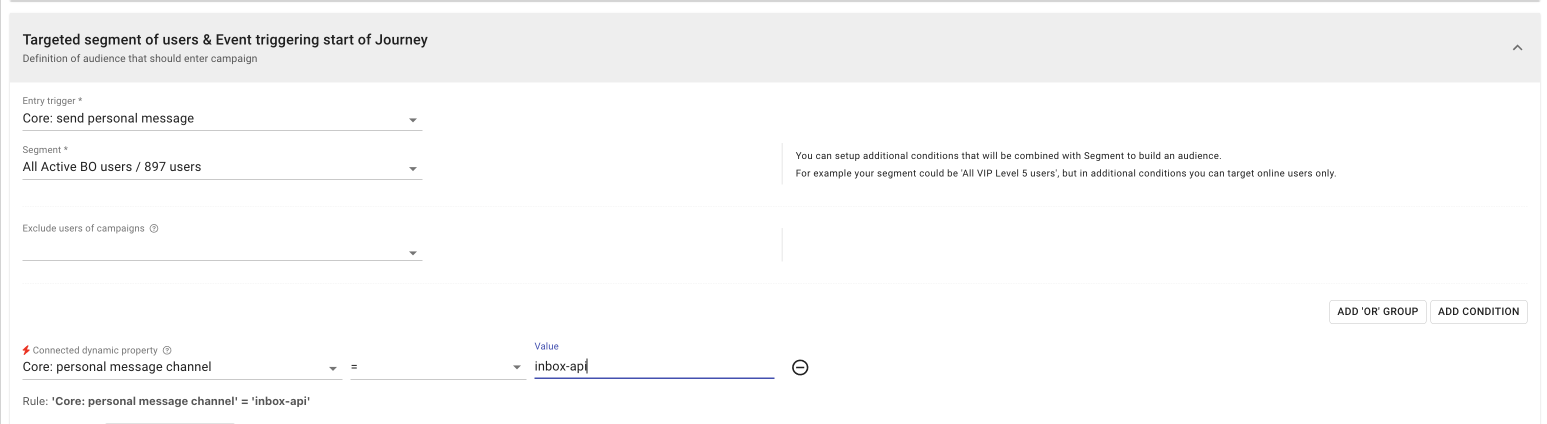The image size is (1547, 424).
Task: Click the Entry trigger dropdown arrow
Action: click(413, 120)
